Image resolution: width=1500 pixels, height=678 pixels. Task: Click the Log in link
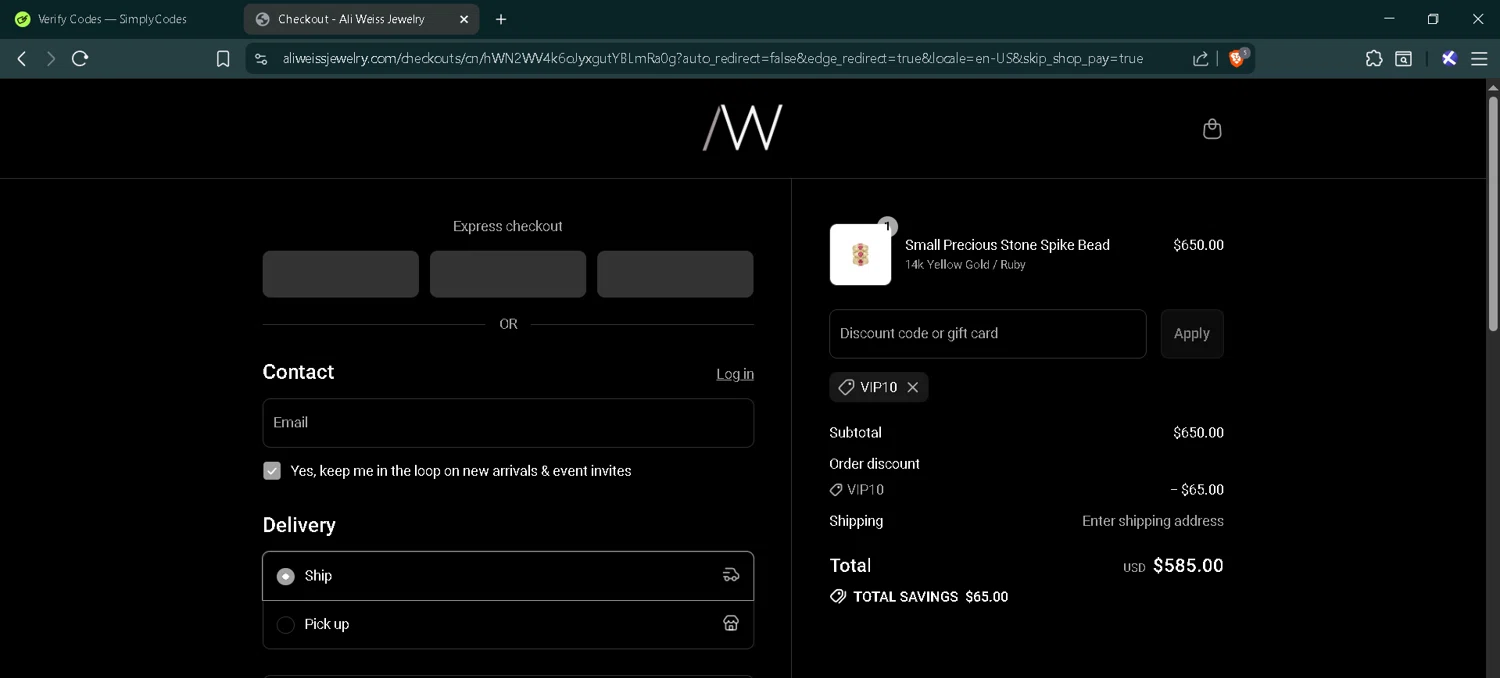point(735,374)
